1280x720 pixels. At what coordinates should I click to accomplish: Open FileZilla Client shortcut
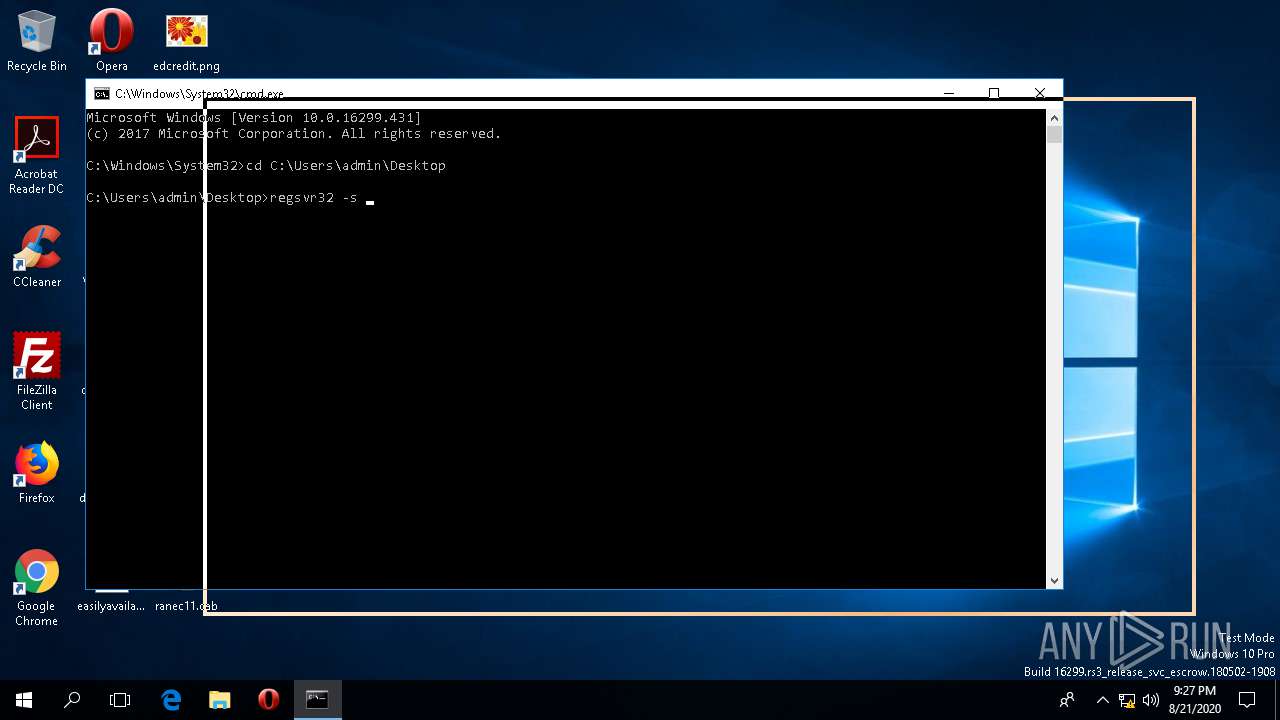pyautogui.click(x=37, y=371)
